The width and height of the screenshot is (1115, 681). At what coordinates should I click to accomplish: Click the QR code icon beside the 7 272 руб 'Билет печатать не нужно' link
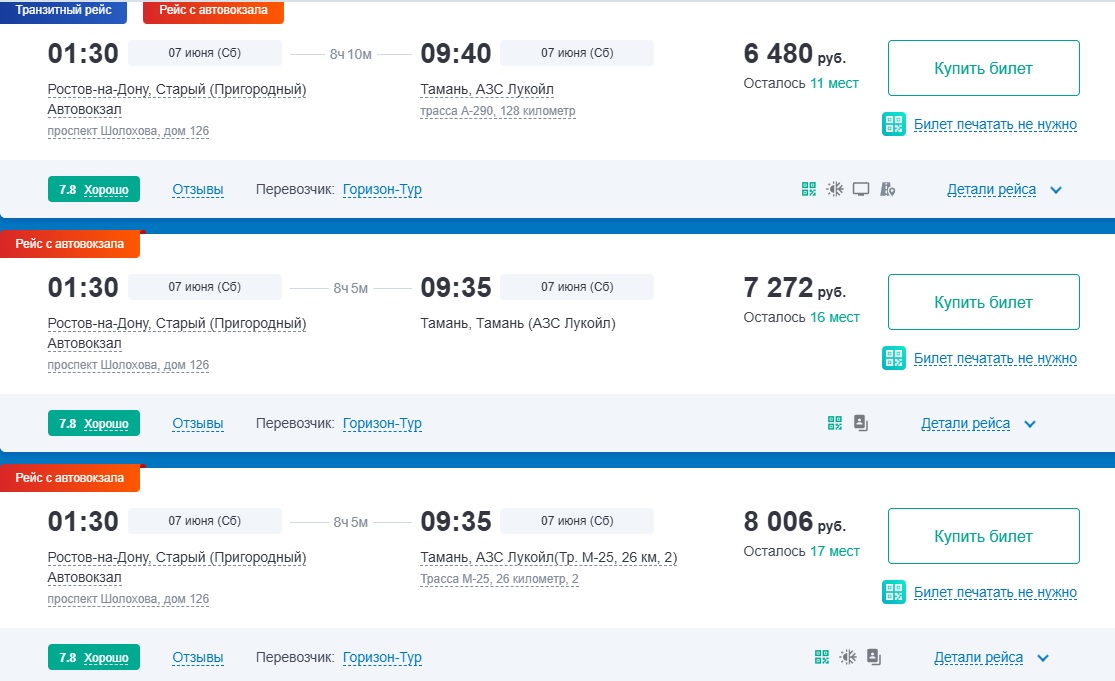tap(894, 358)
